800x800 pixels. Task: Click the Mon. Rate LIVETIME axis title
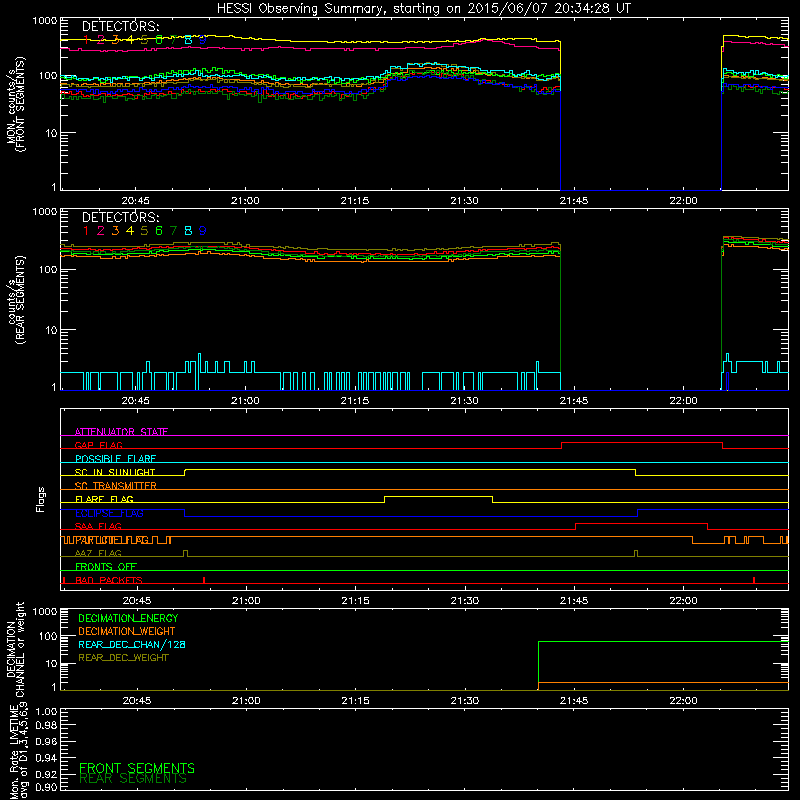(18, 750)
